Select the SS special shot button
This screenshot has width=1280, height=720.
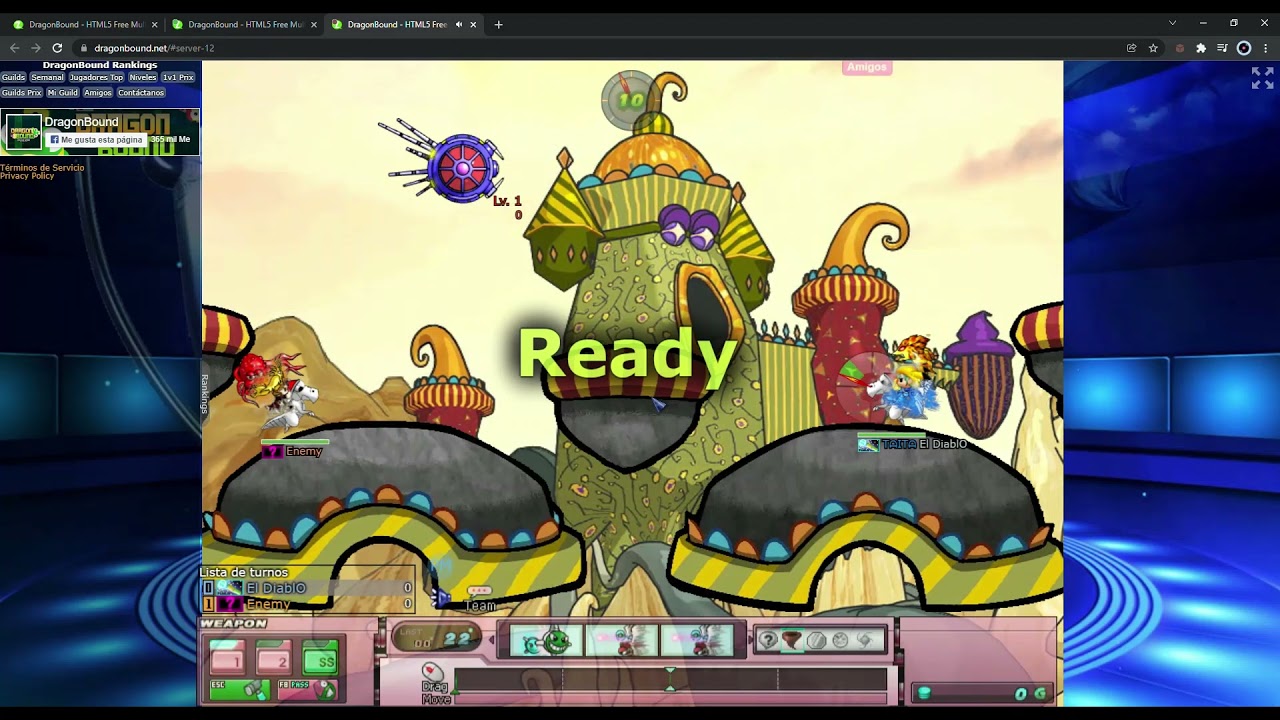320,659
